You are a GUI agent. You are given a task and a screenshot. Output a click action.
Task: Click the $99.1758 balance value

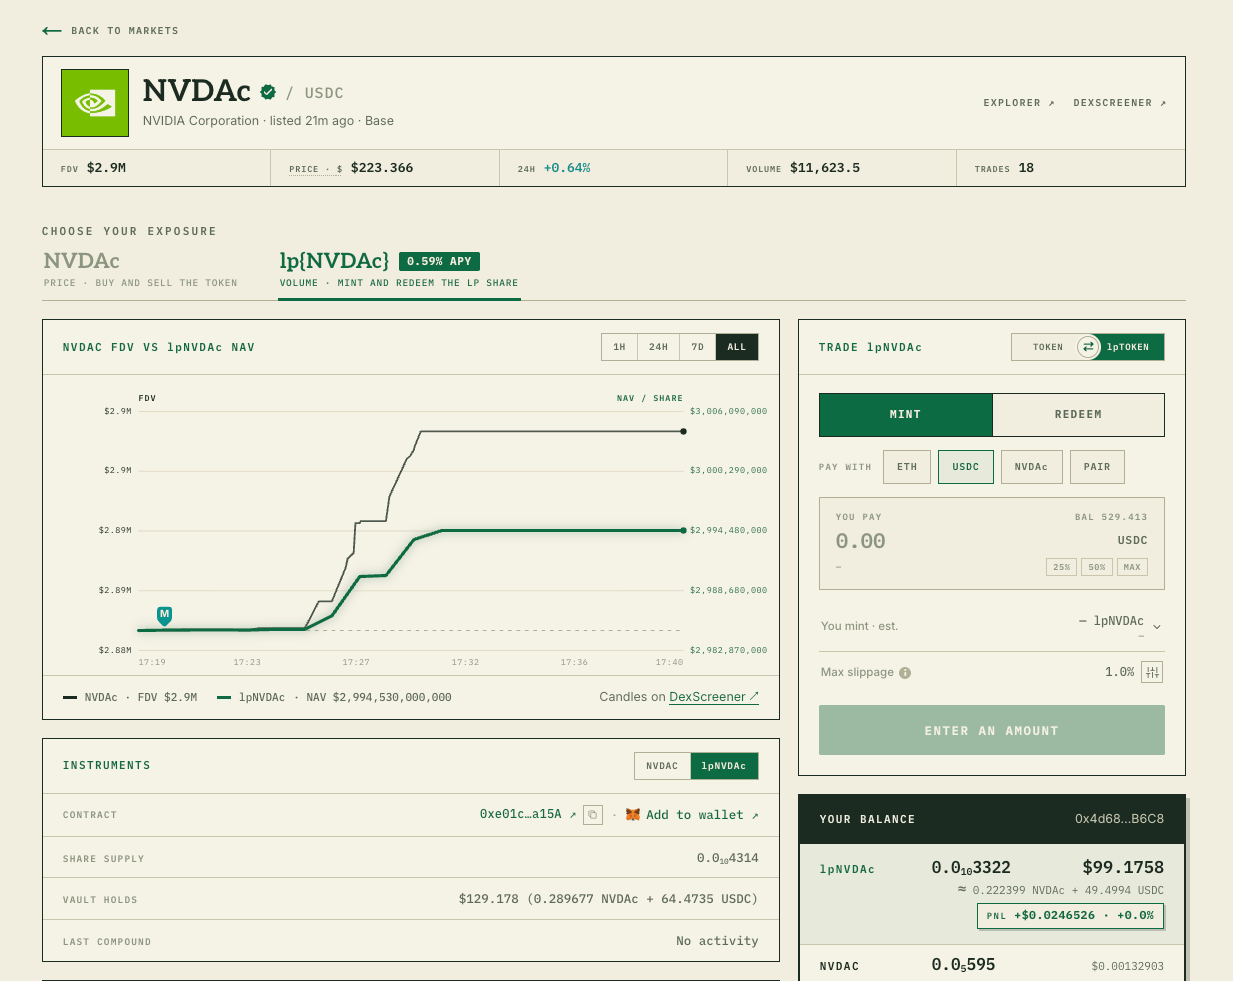coord(1123,867)
